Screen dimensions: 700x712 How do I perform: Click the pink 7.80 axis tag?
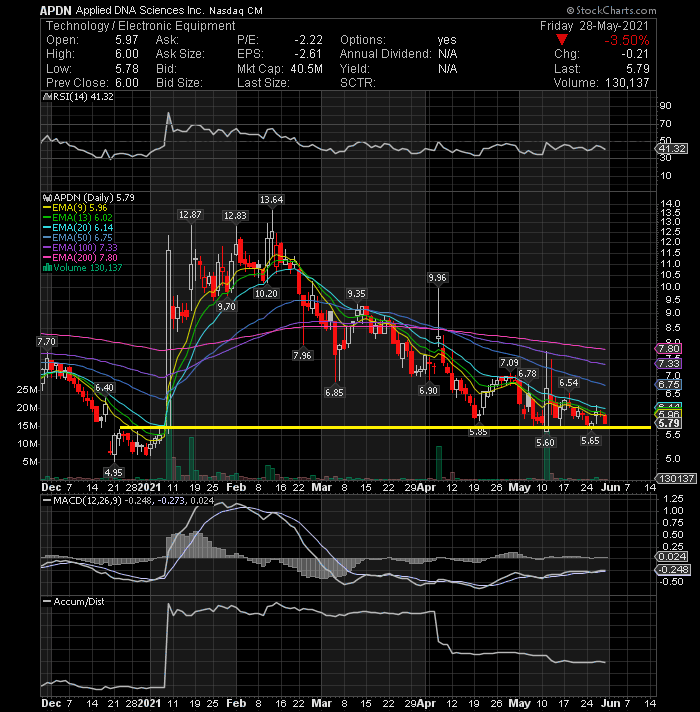pyautogui.click(x=669, y=349)
